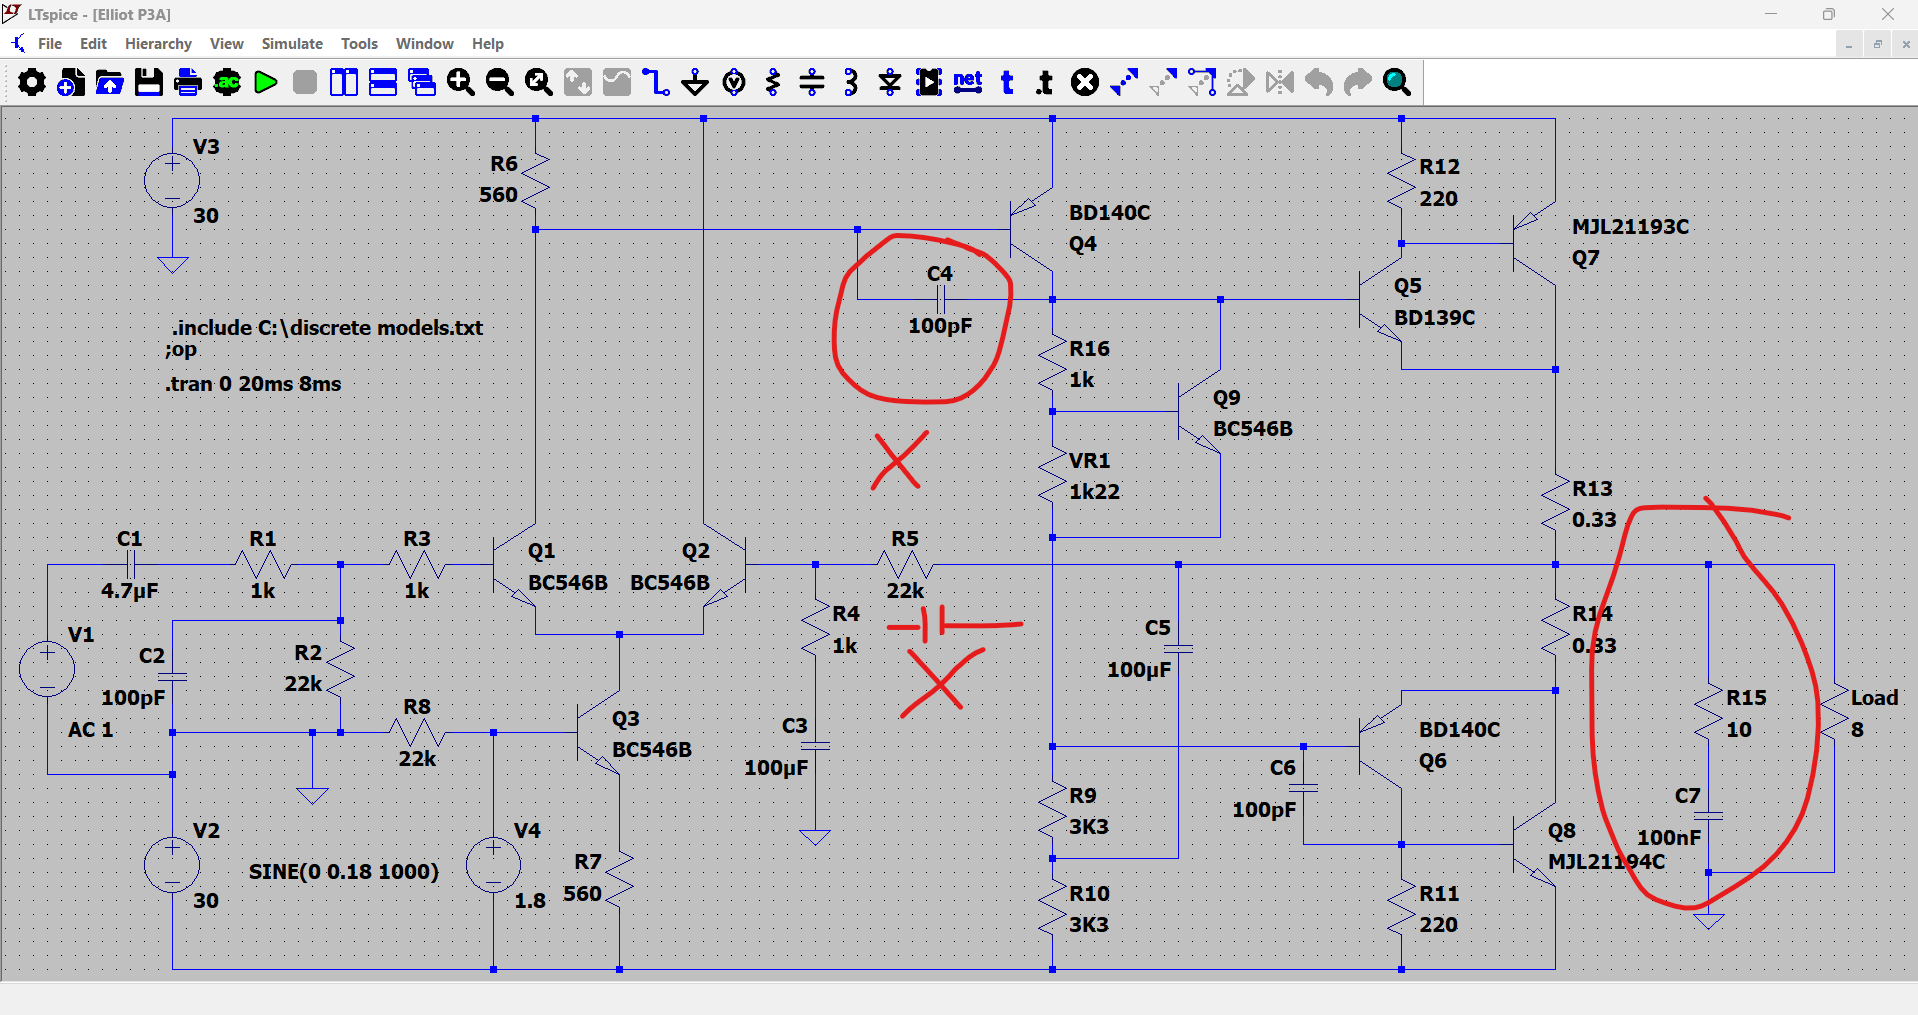Minimize the inner schematic window
The width and height of the screenshot is (1918, 1015).
click(x=1849, y=44)
